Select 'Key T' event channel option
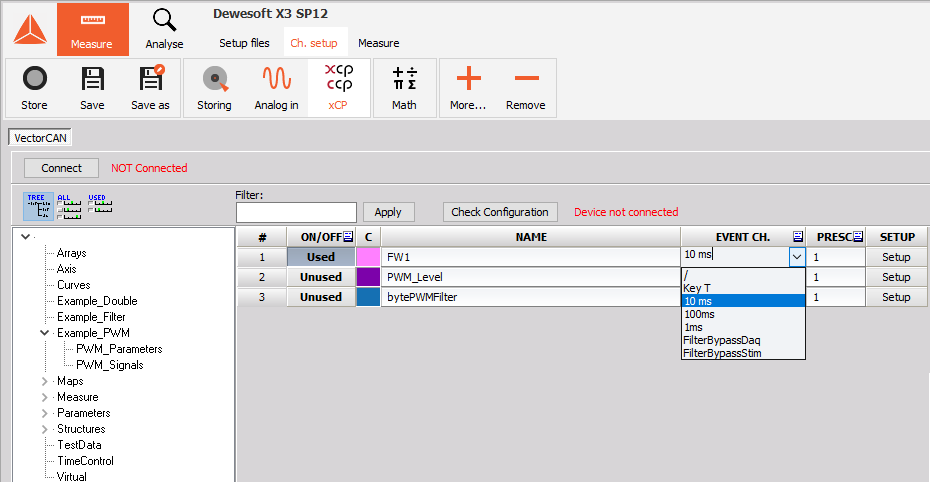 tap(743, 288)
